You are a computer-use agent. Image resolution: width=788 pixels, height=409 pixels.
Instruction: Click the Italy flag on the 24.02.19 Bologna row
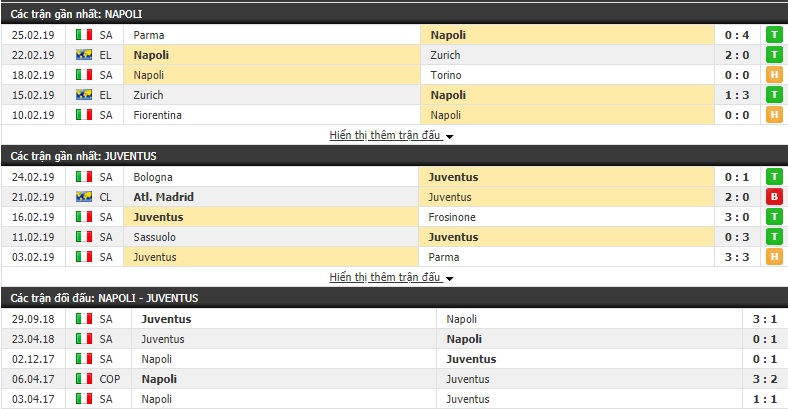(x=84, y=177)
